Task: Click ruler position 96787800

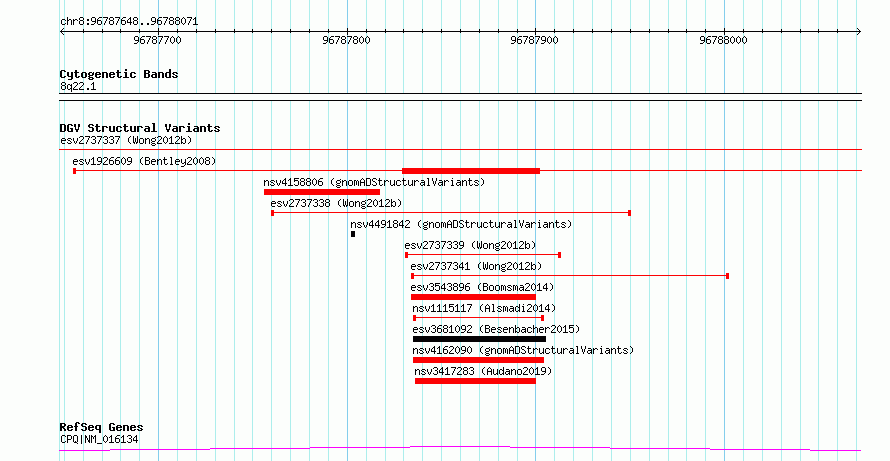Action: click(x=346, y=40)
